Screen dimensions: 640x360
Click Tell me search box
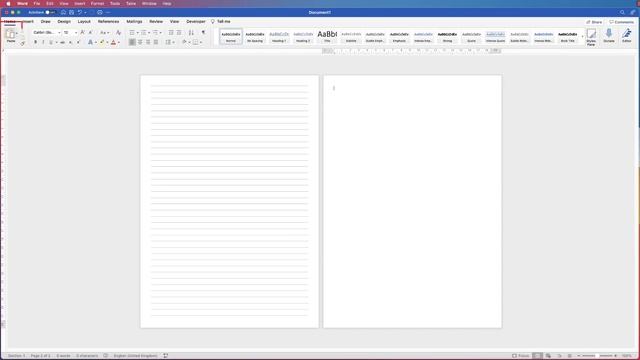(220, 21)
